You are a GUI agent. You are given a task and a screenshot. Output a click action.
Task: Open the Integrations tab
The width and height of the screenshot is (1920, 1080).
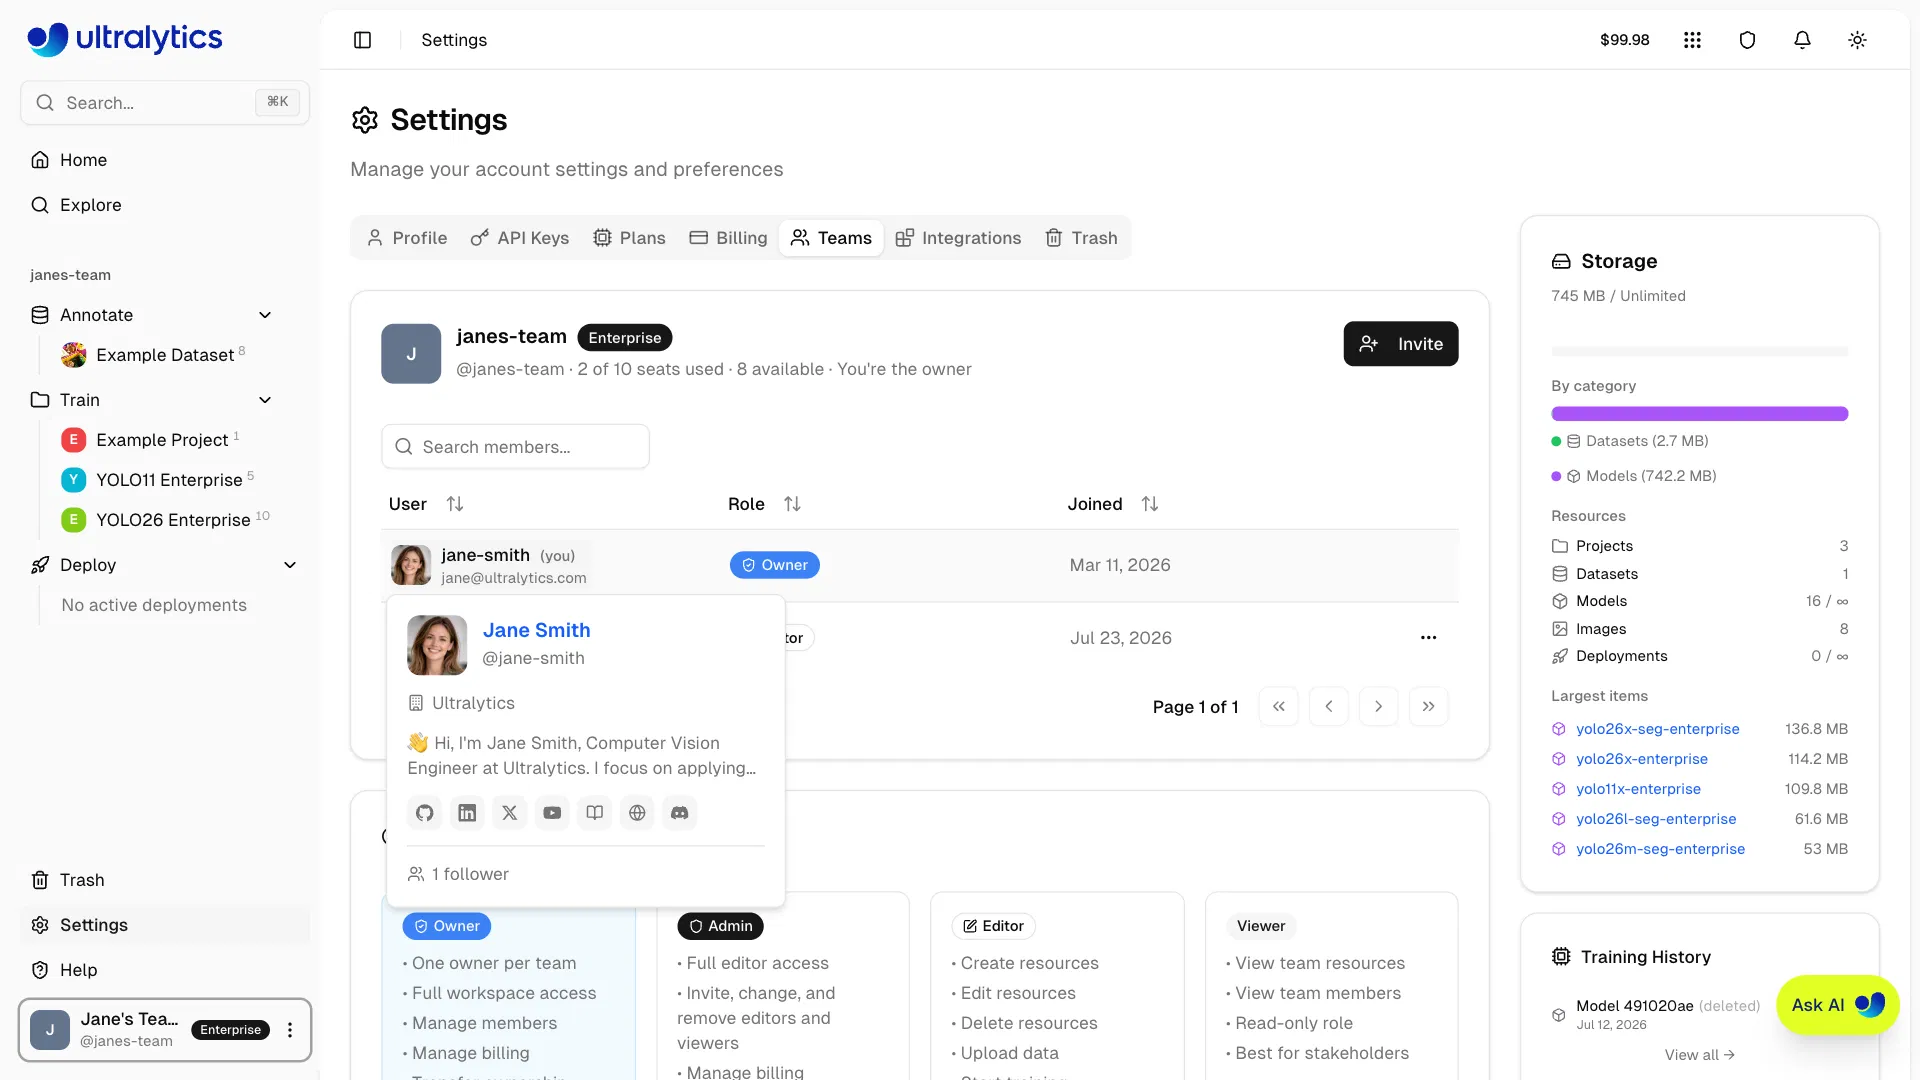[x=958, y=238]
